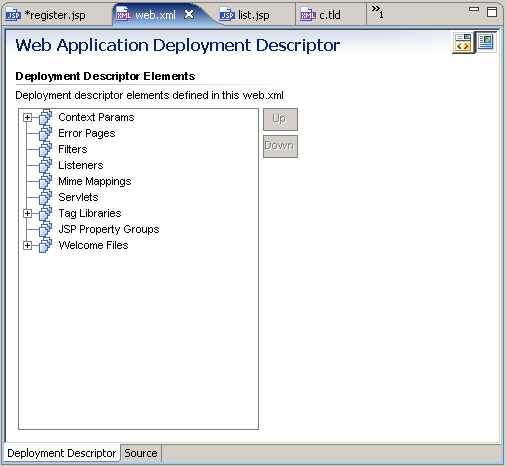Expand the Context Params tree node
507x467 pixels.
(x=27, y=117)
